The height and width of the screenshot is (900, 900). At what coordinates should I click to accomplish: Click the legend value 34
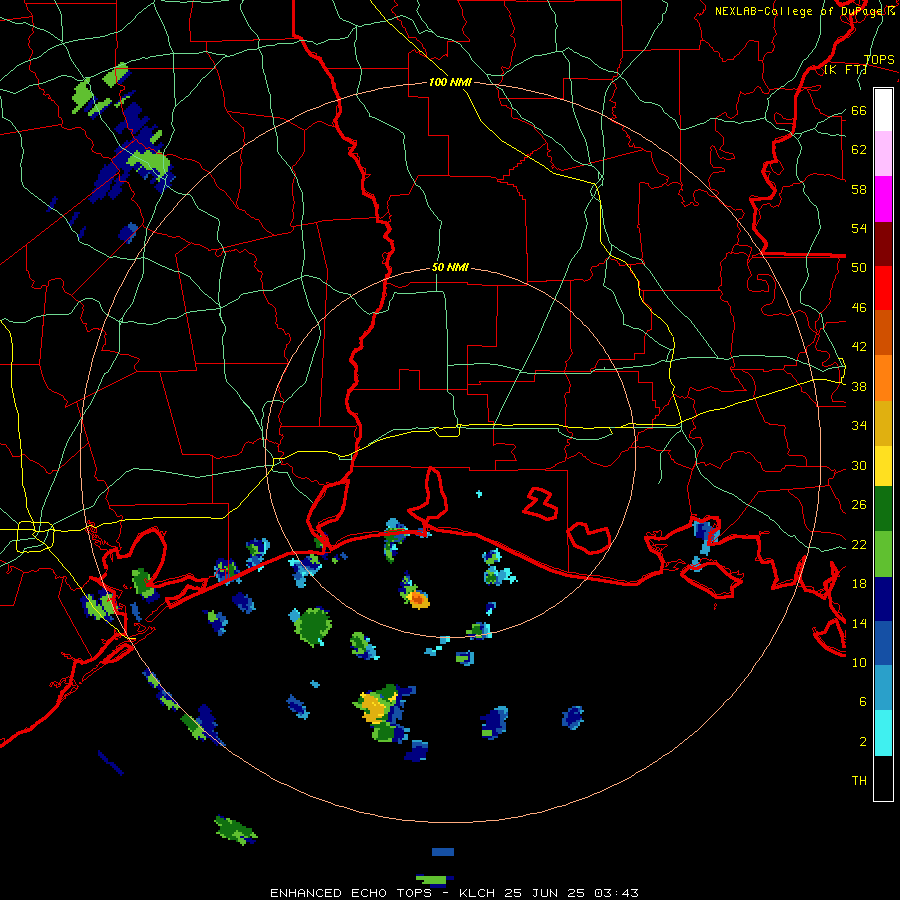(x=859, y=426)
